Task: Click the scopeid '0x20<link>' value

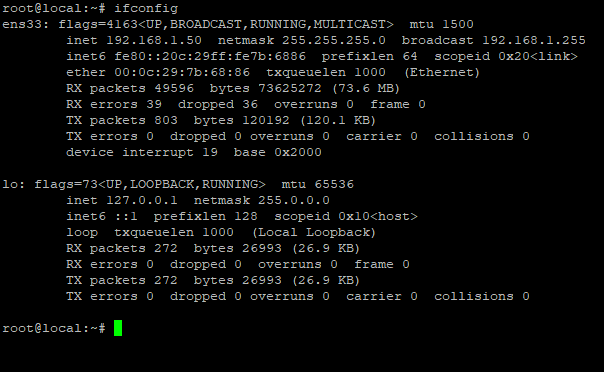Action: [x=538, y=56]
